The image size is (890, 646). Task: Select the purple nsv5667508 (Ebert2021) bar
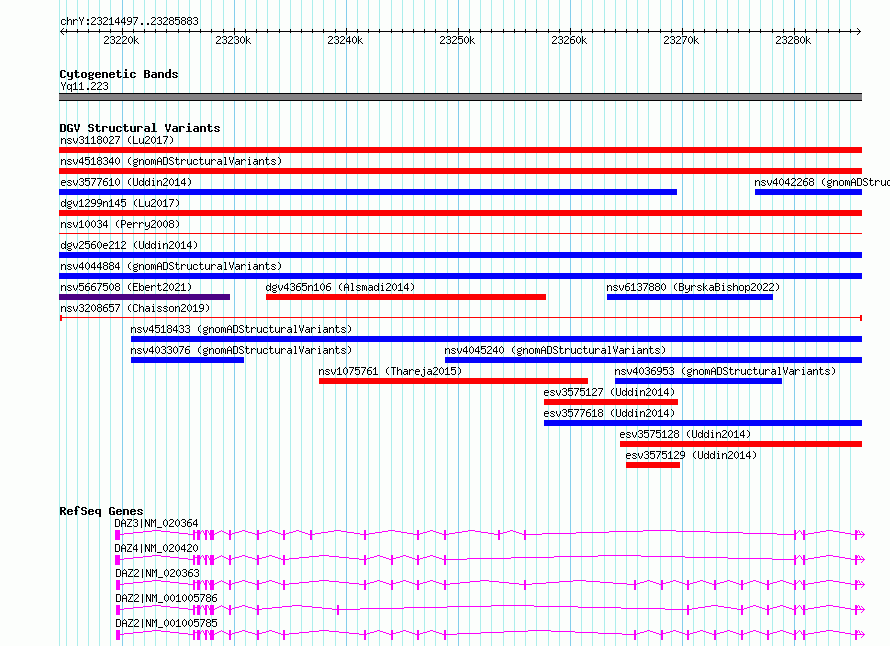145,297
